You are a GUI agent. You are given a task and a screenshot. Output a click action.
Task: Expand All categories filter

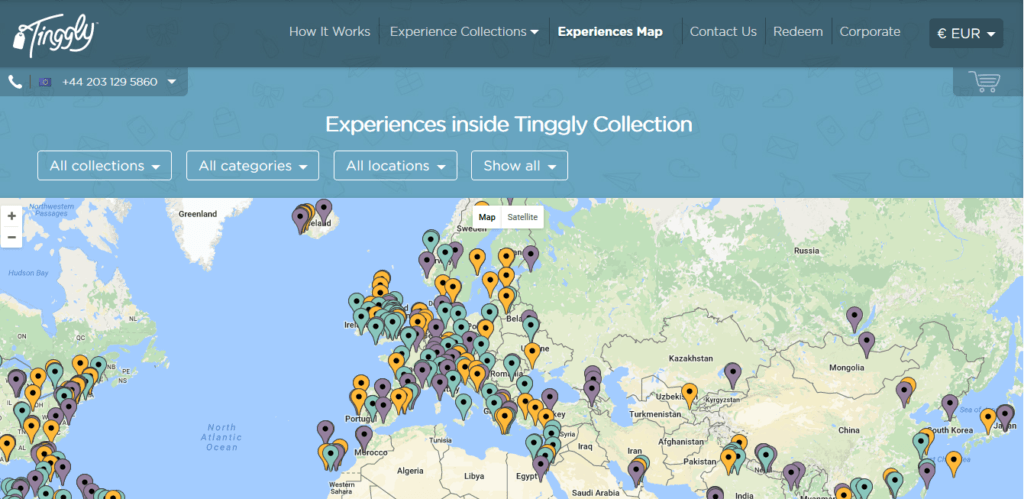[x=253, y=166]
